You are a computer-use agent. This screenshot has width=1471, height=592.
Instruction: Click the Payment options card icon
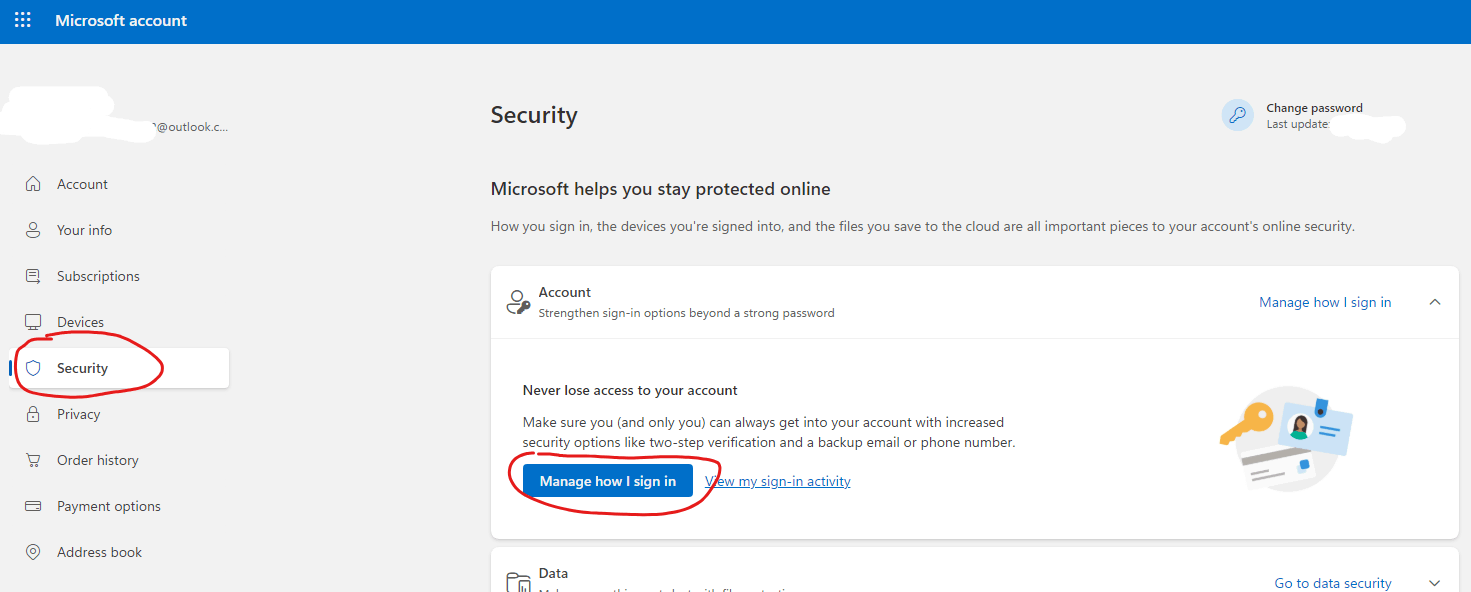33,505
